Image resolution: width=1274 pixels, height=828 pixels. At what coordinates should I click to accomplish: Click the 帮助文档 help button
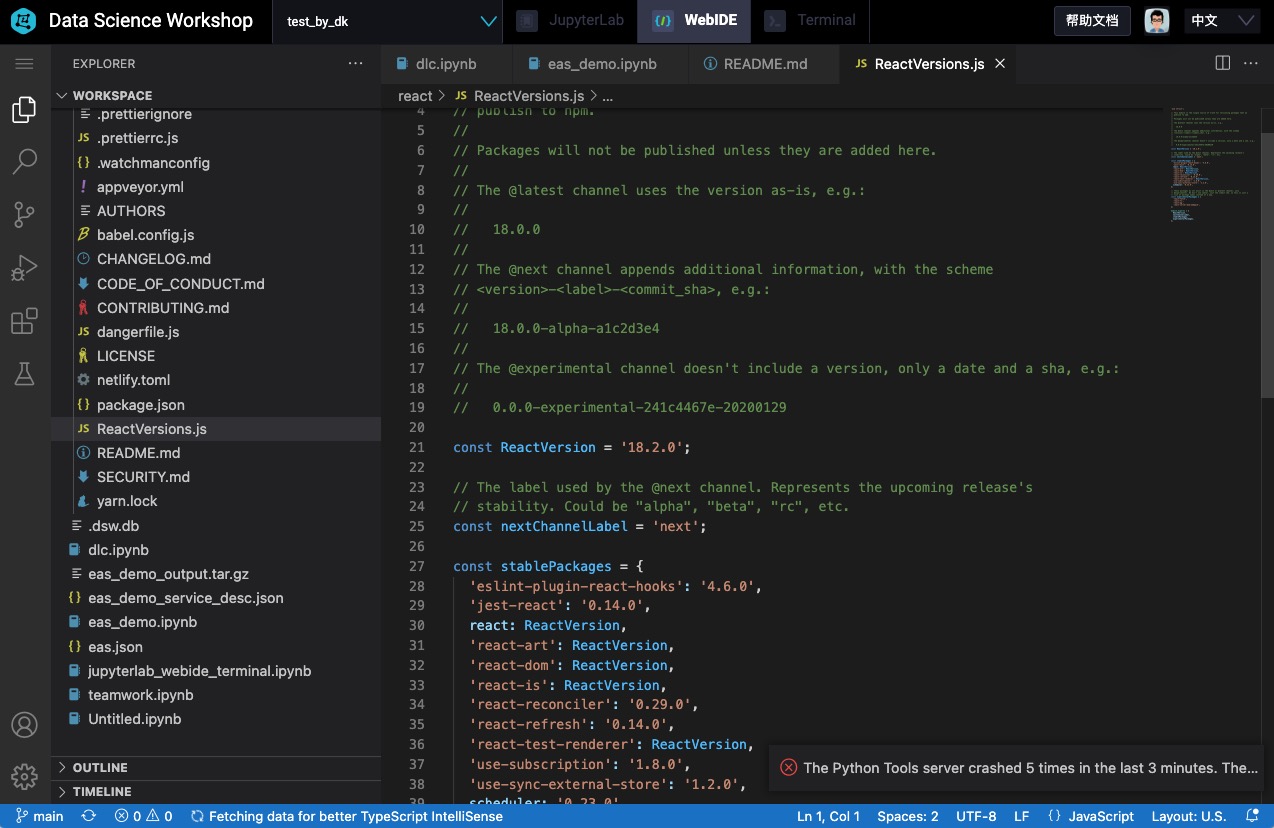click(x=1092, y=21)
